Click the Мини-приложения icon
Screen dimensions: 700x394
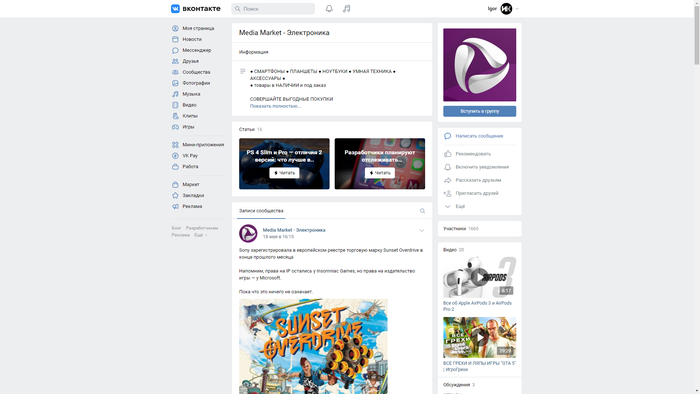[x=175, y=145]
